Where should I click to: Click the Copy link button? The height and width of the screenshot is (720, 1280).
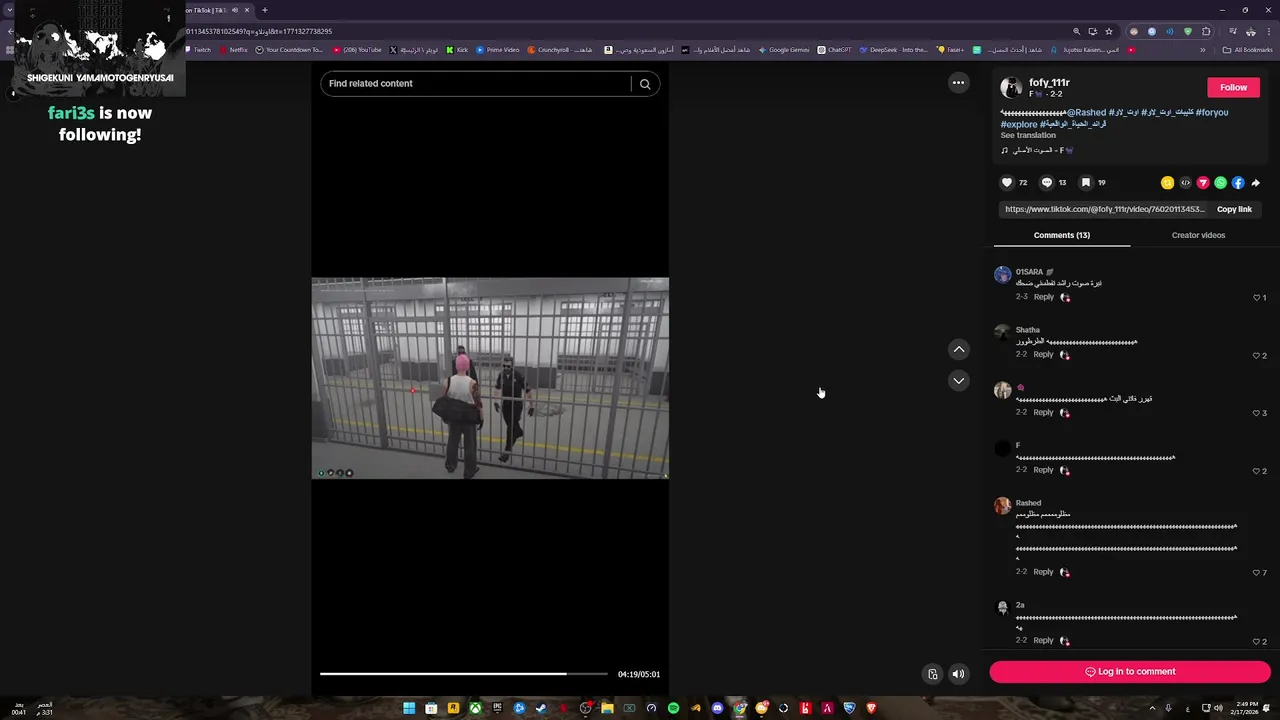click(x=1234, y=209)
